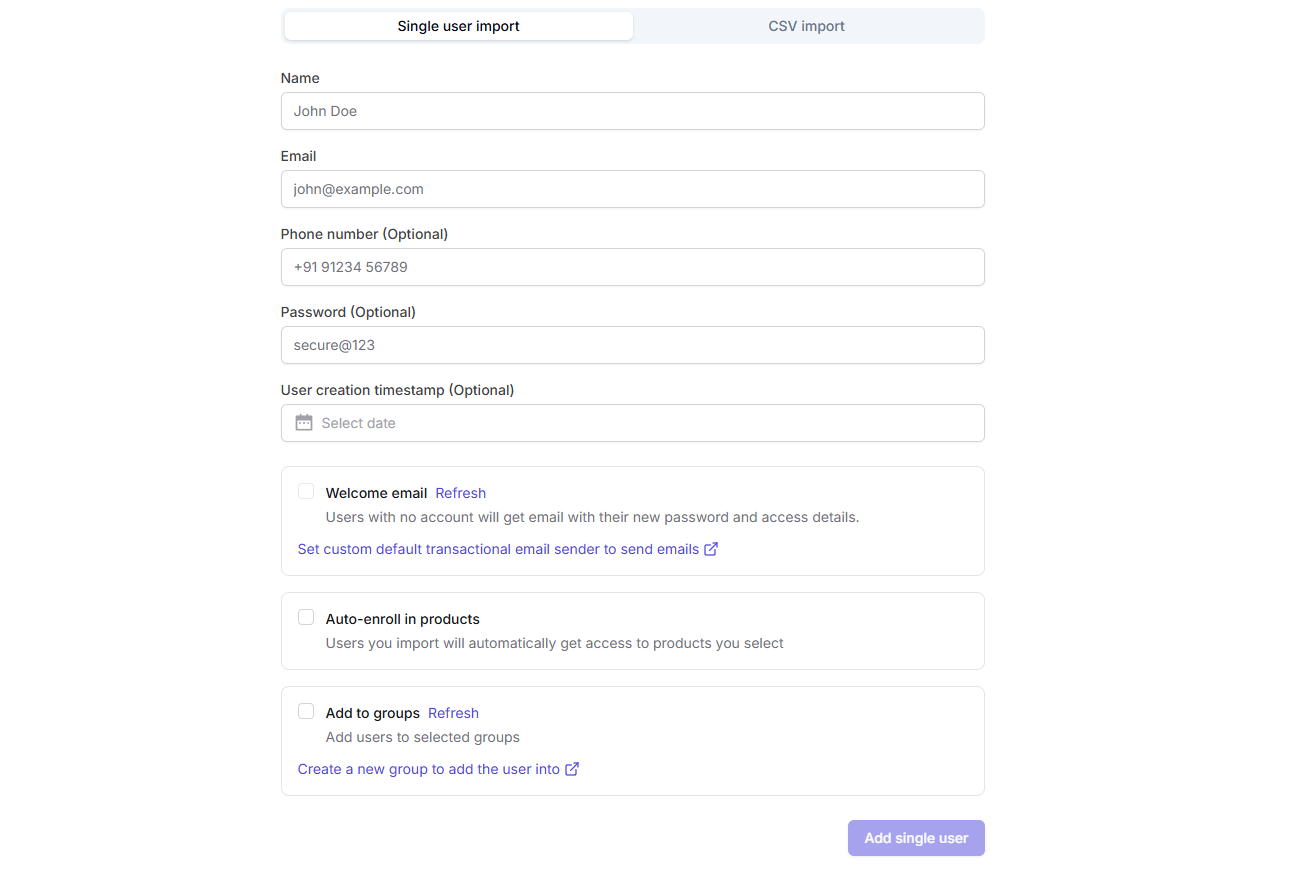
Task: Click into the Email input field
Action: click(632, 189)
